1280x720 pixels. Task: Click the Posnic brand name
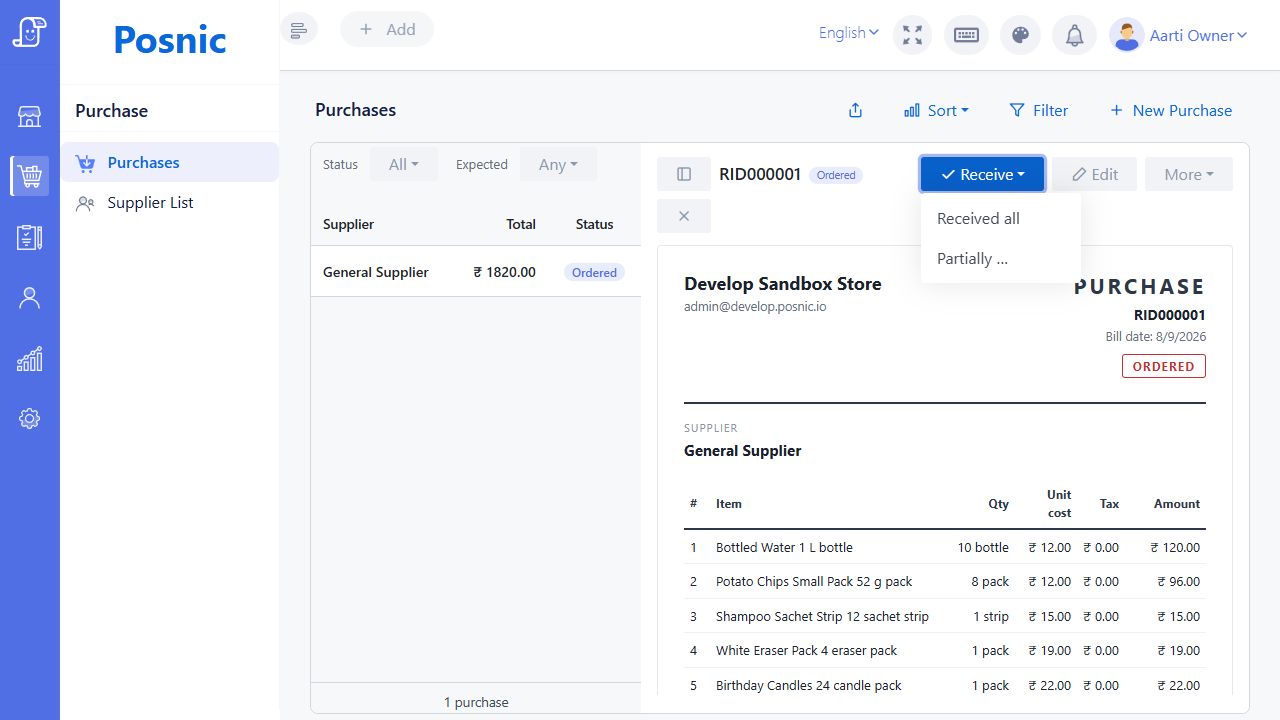[170, 39]
